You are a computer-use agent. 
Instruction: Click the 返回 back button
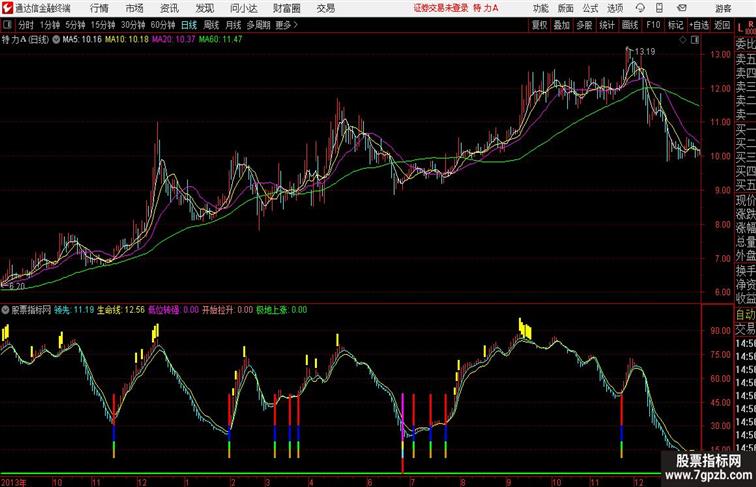click(722, 25)
